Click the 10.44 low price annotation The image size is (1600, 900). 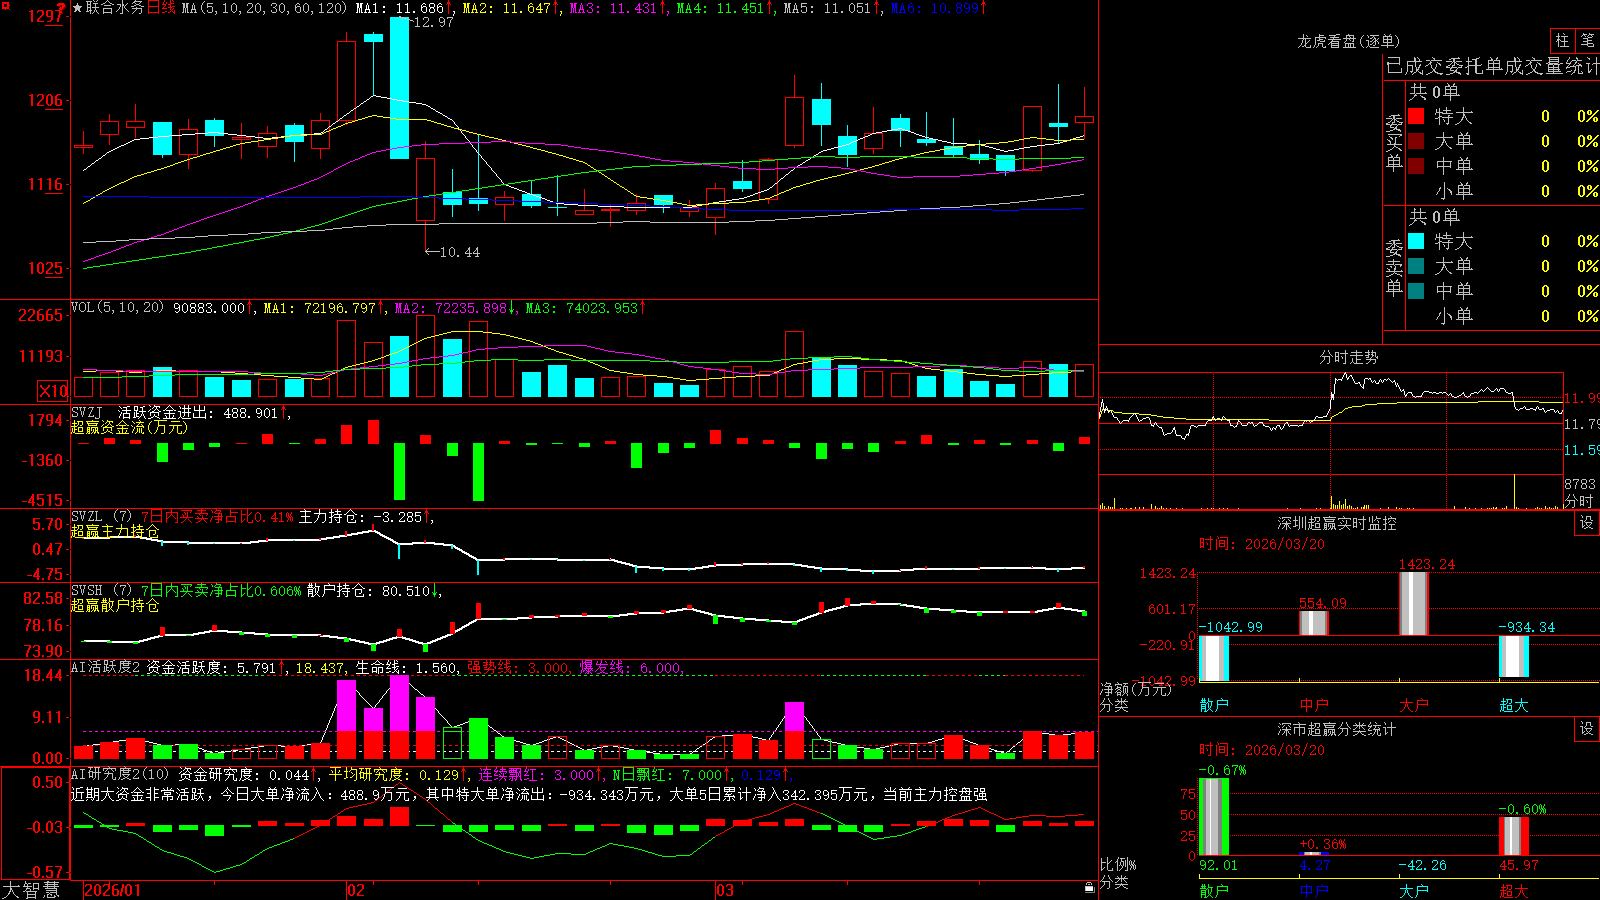(x=452, y=252)
